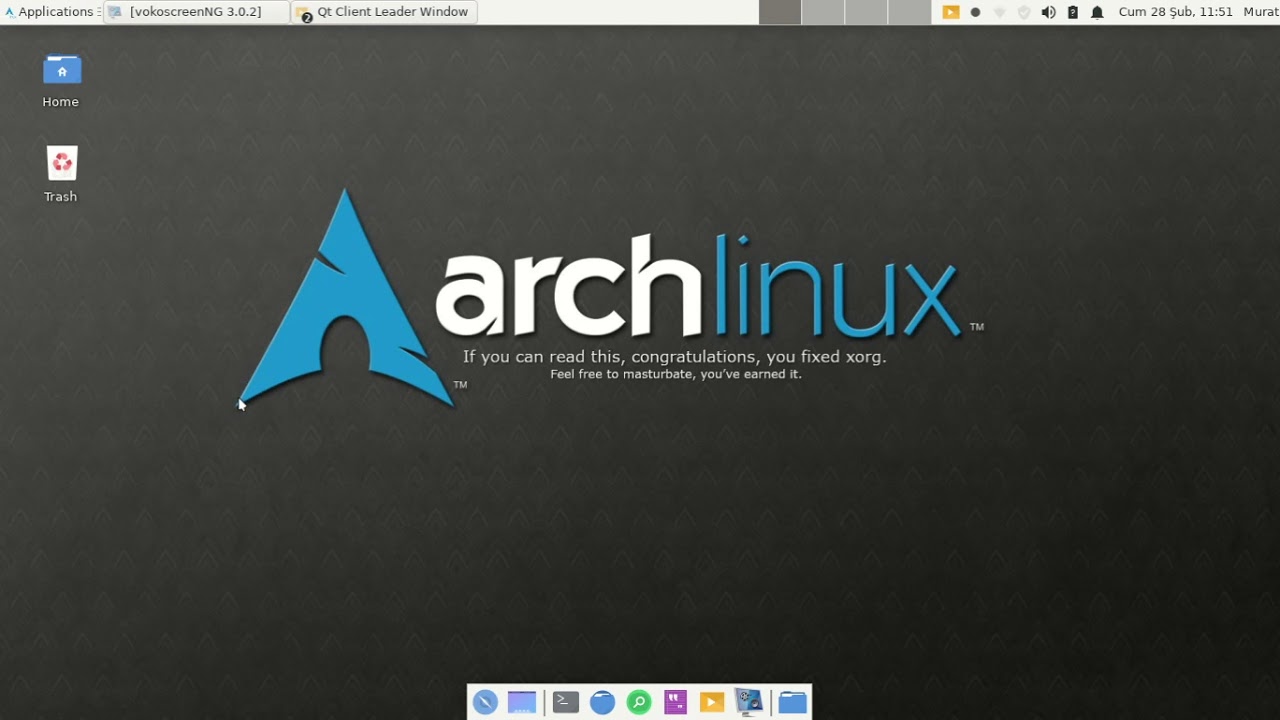Image resolution: width=1280 pixels, height=720 pixels.
Task: Select the third workspace in the switcher
Action: (866, 12)
